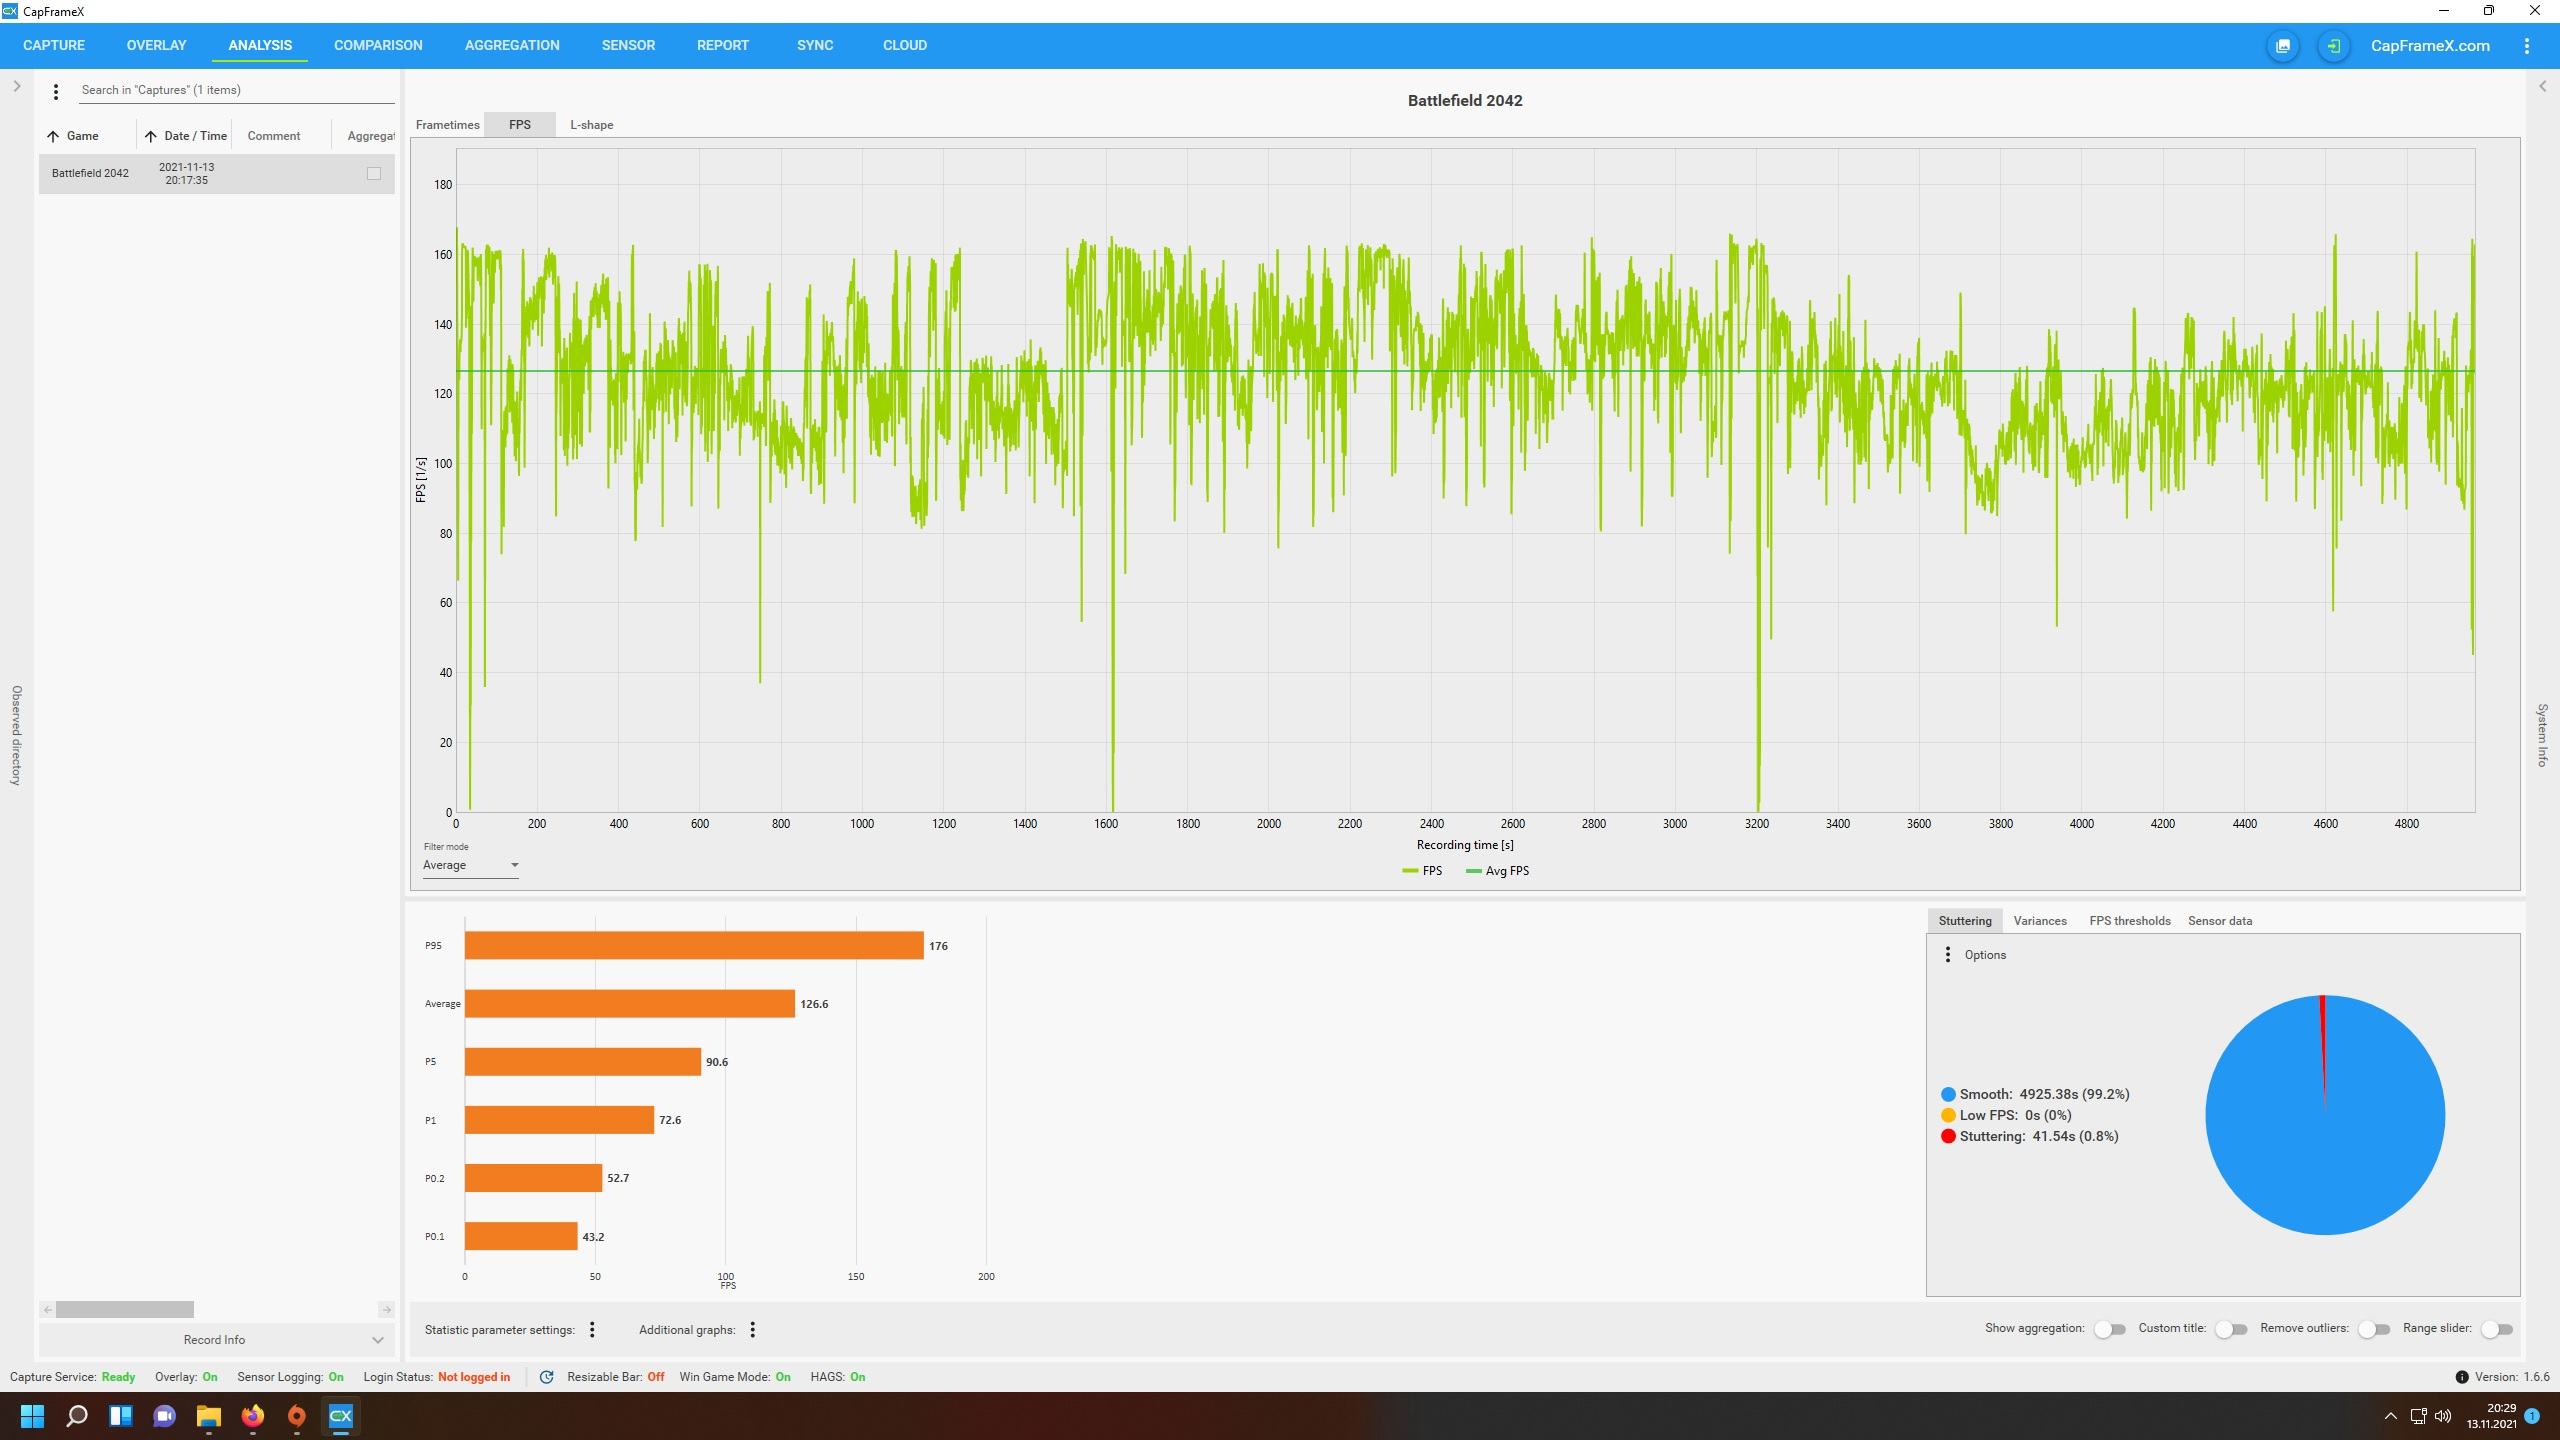
Task: Click Avg FPS legend entry
Action: [x=1497, y=871]
